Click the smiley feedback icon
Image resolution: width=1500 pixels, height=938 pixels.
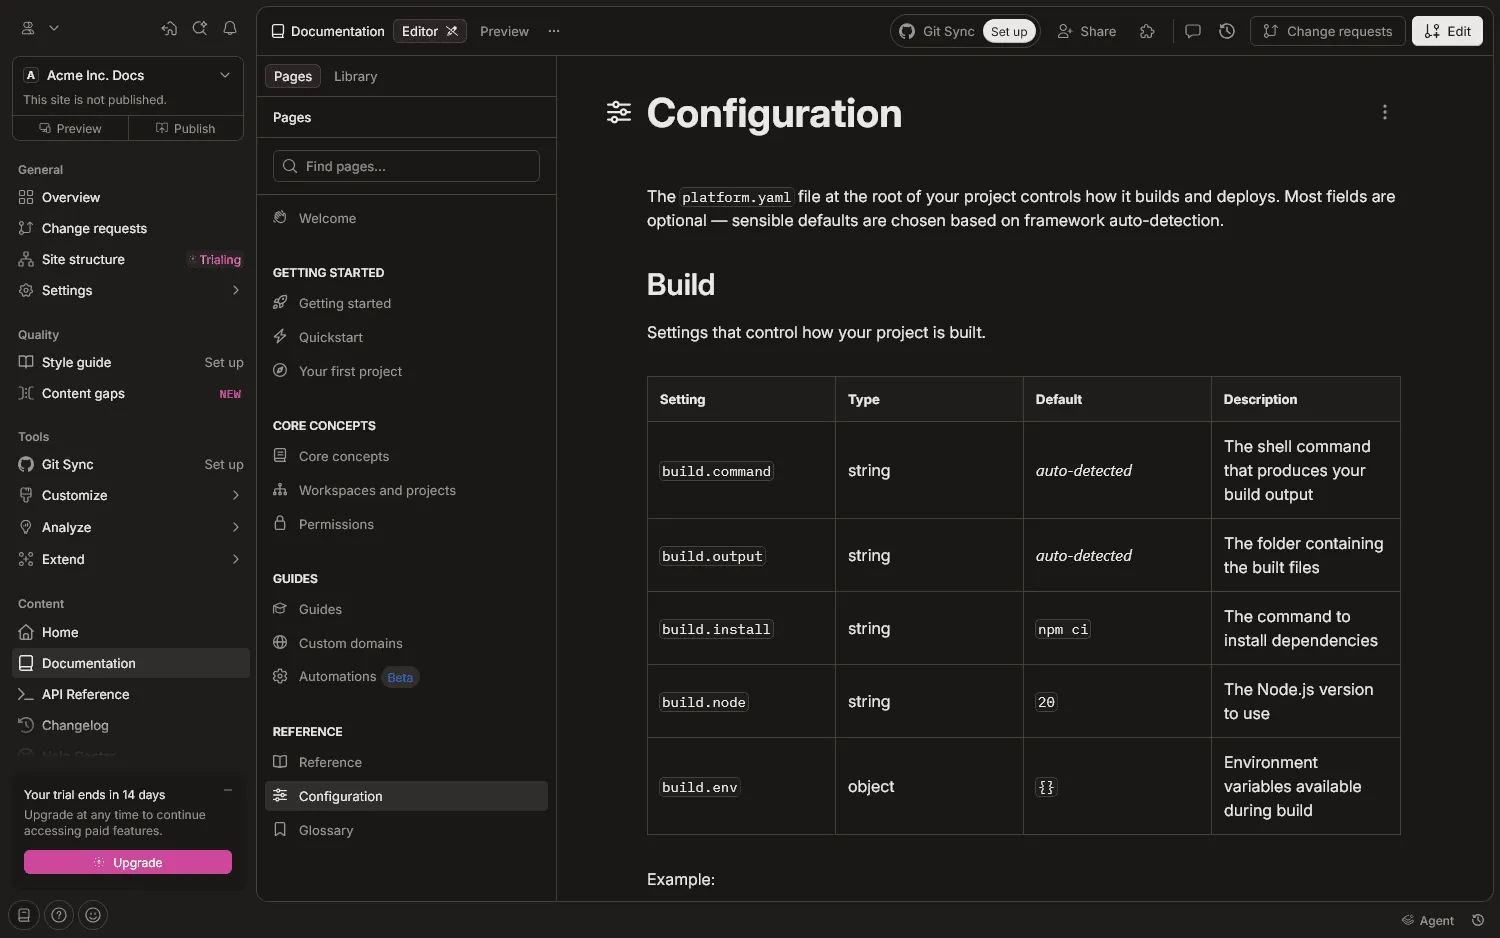93,914
